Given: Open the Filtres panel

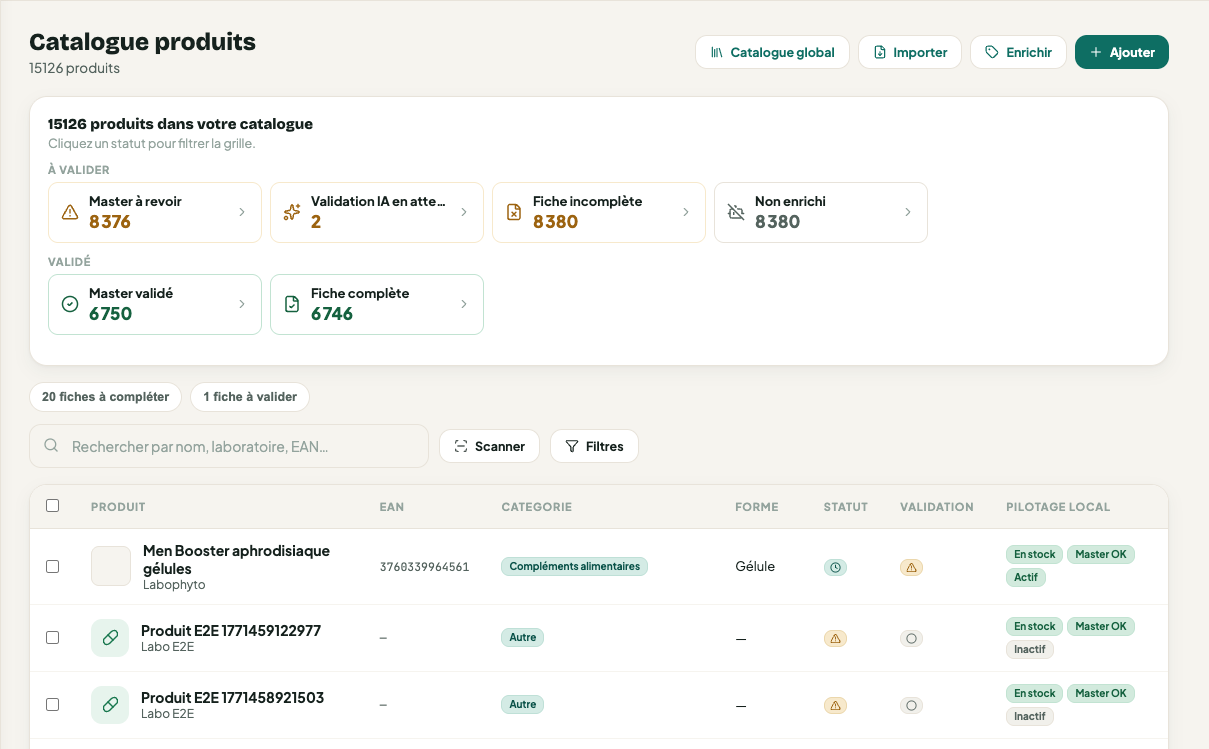Looking at the screenshot, I should [594, 446].
